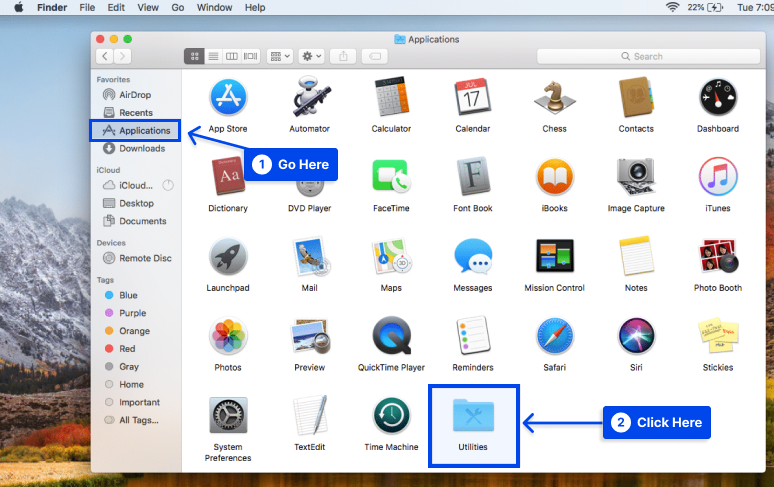Open the View menu

pyautogui.click(x=148, y=7)
